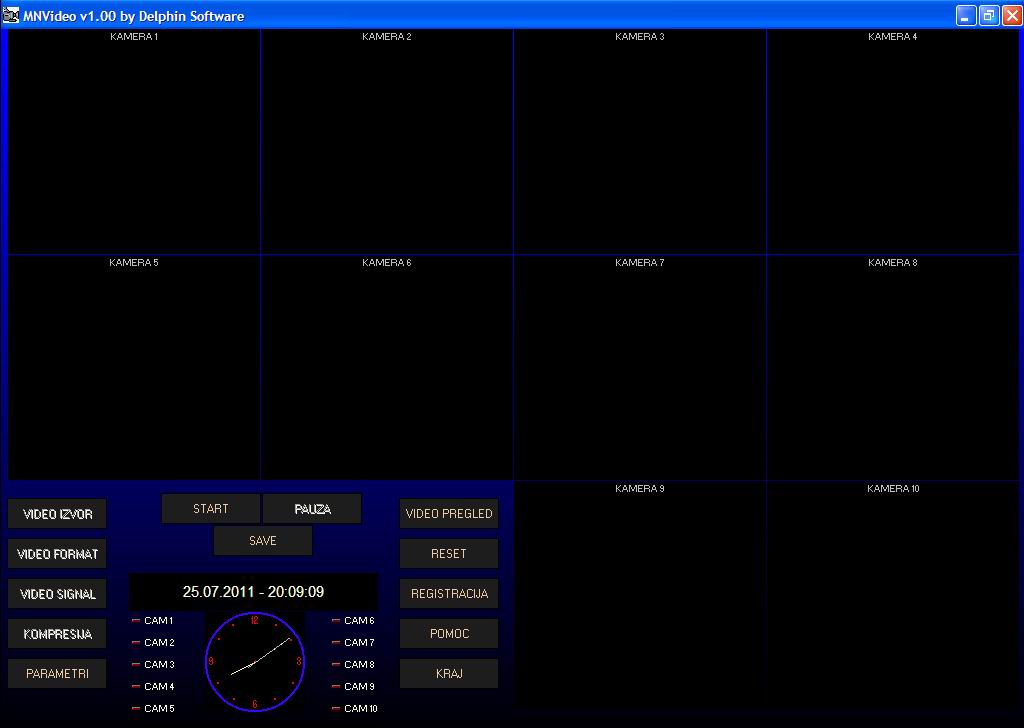Close the MNVideo window
1024x728 pixels.
click(1012, 16)
